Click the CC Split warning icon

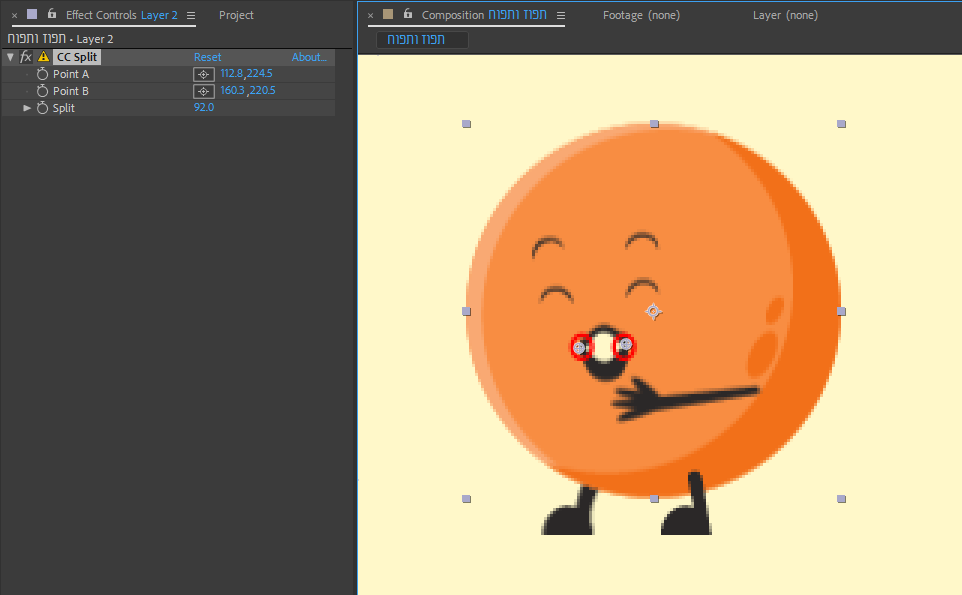43,56
